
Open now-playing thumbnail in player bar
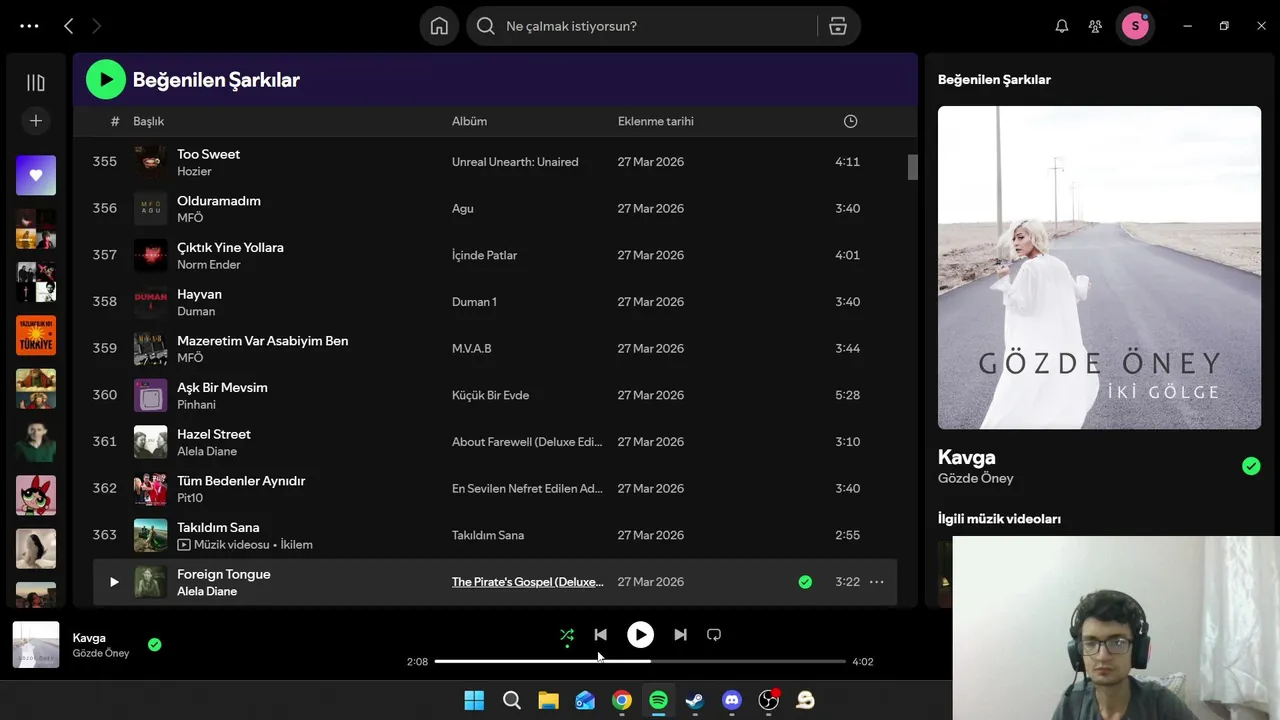pos(36,645)
